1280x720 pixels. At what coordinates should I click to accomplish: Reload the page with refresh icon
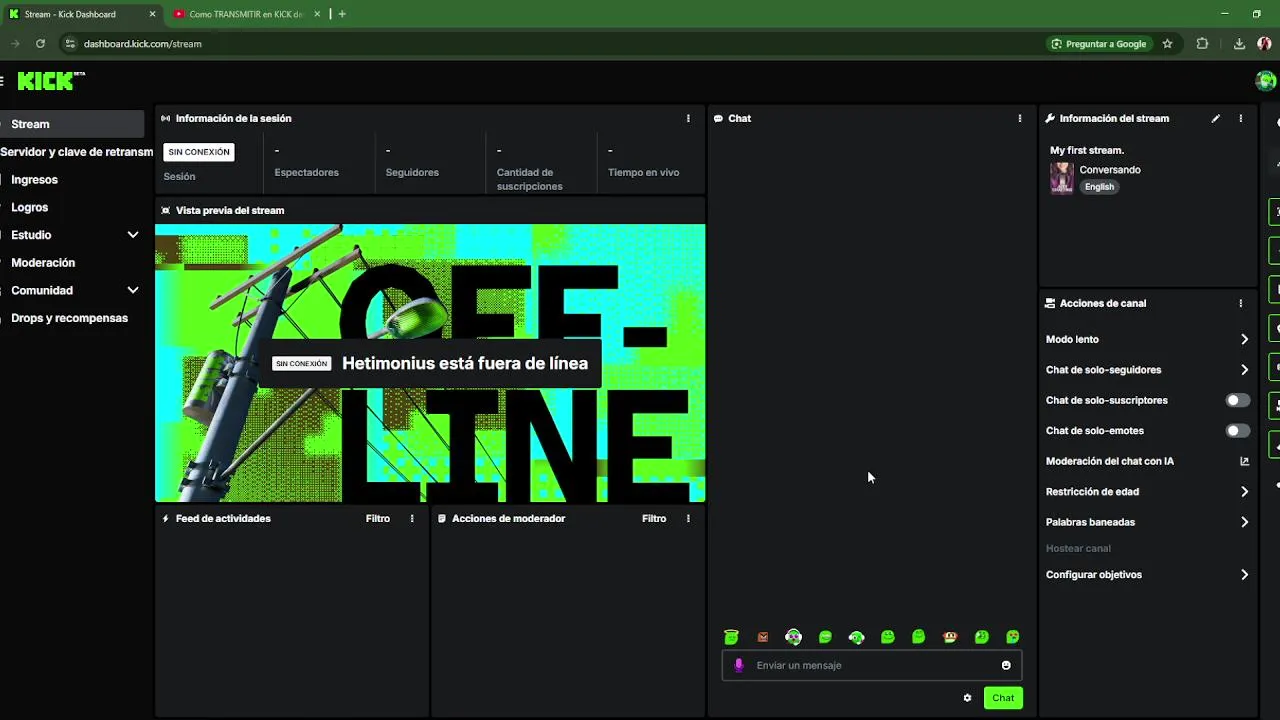(x=40, y=44)
